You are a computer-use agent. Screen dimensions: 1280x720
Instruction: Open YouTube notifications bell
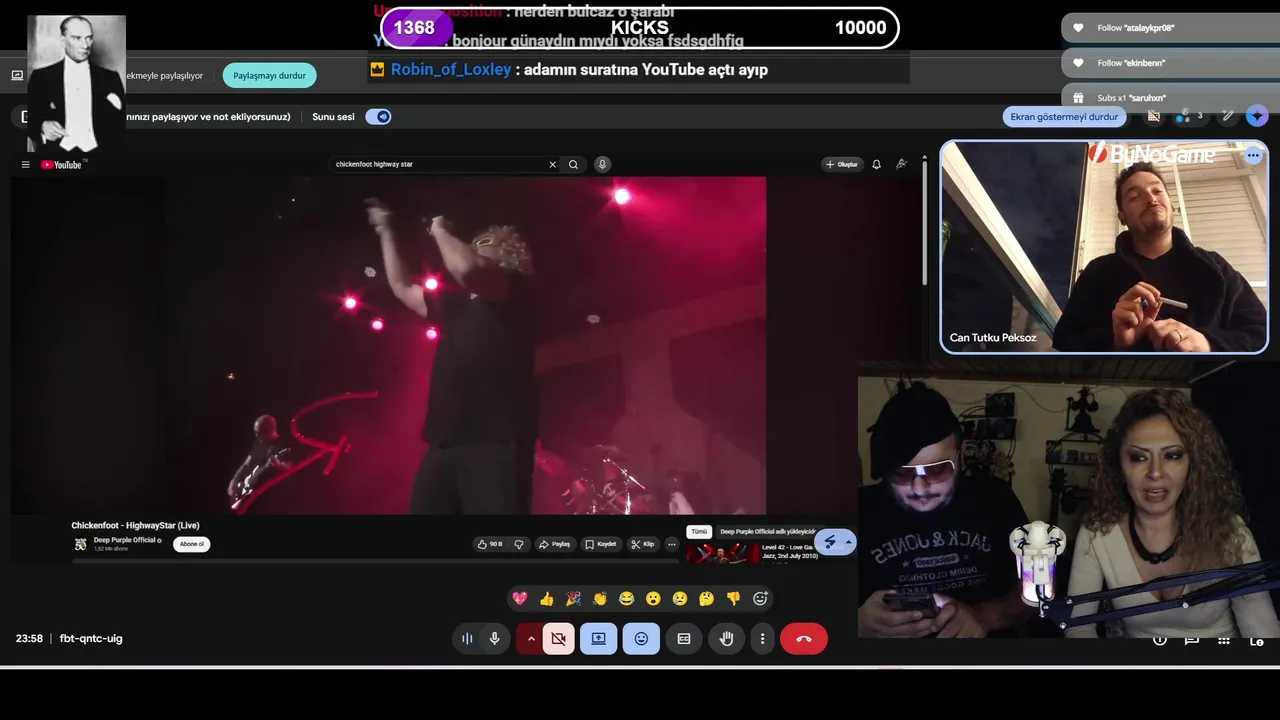pyautogui.click(x=876, y=165)
